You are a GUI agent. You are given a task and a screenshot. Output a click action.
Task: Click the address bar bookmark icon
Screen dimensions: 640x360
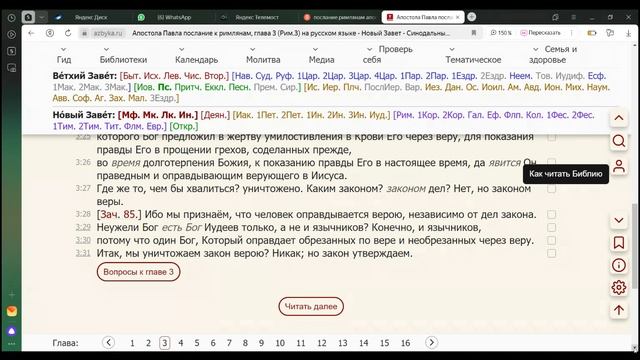[x=473, y=33]
